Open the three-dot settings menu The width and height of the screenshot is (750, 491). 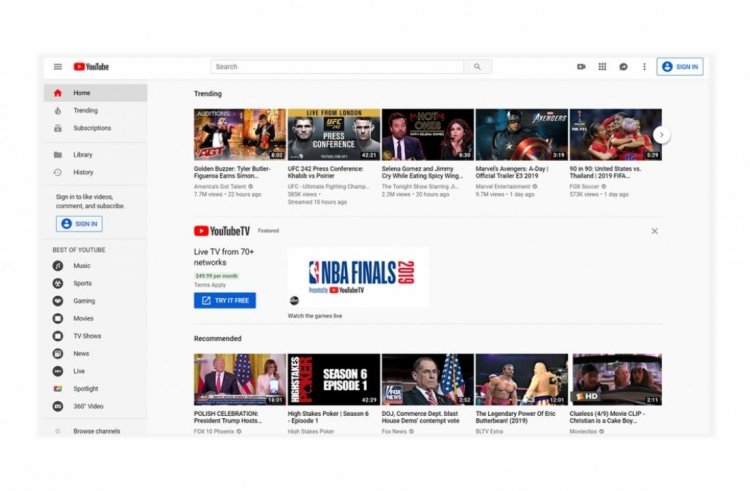click(644, 66)
